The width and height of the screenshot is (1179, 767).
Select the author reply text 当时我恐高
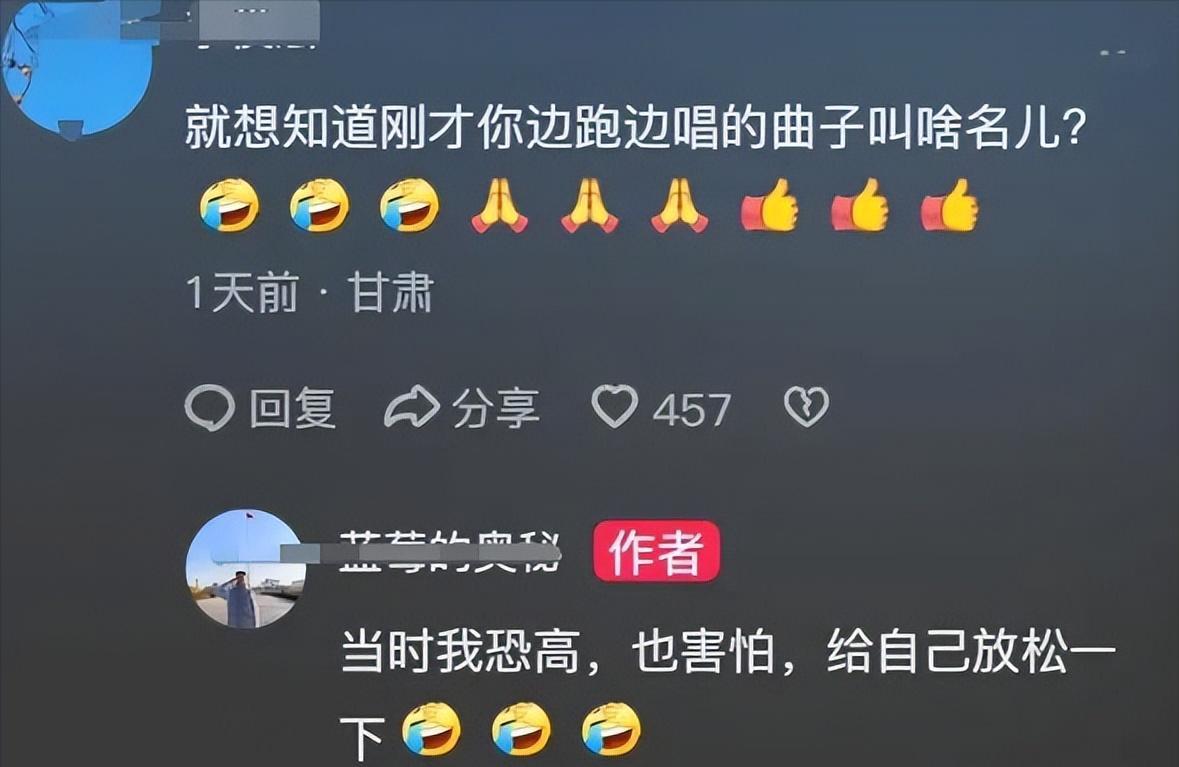pyautogui.click(x=460, y=651)
